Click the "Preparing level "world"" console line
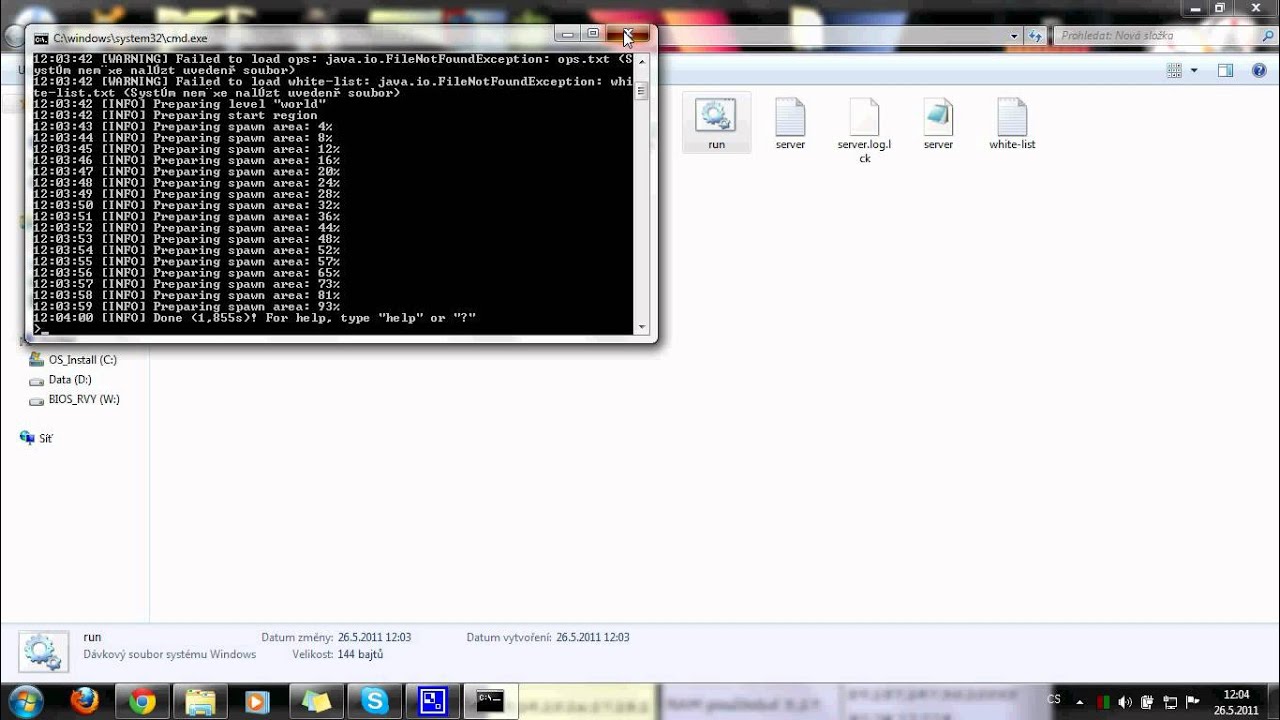Viewport: 1280px width, 720px height. click(x=180, y=104)
